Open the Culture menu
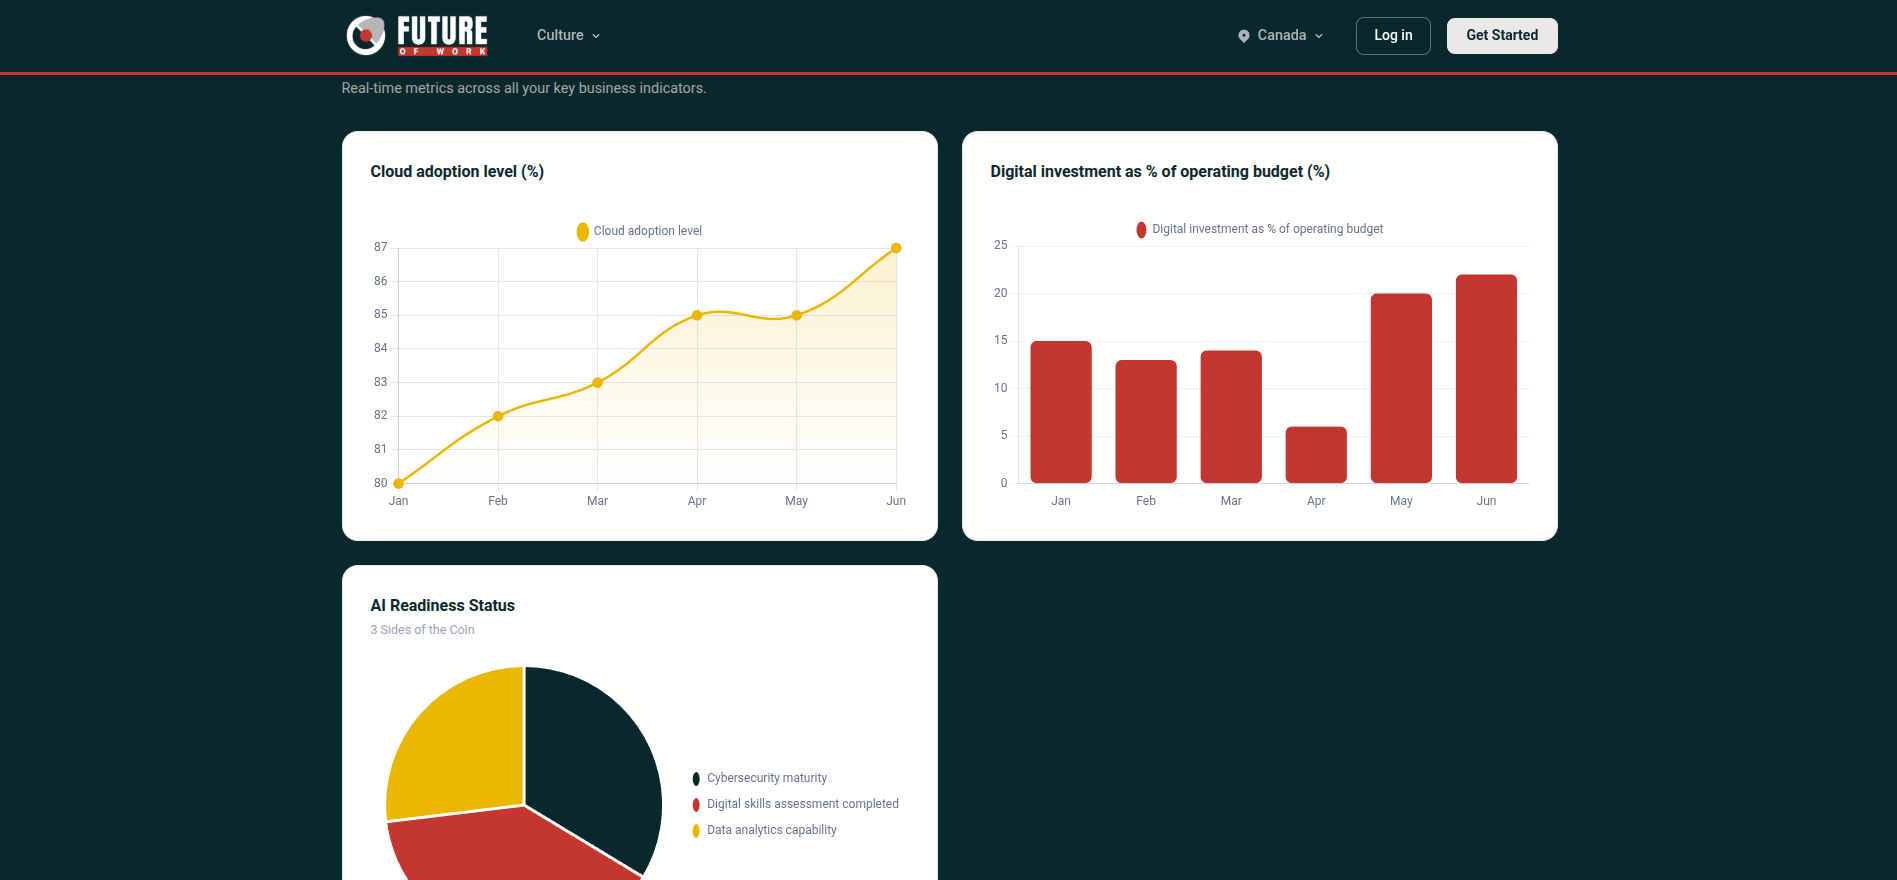1897x880 pixels. pyautogui.click(x=568, y=35)
